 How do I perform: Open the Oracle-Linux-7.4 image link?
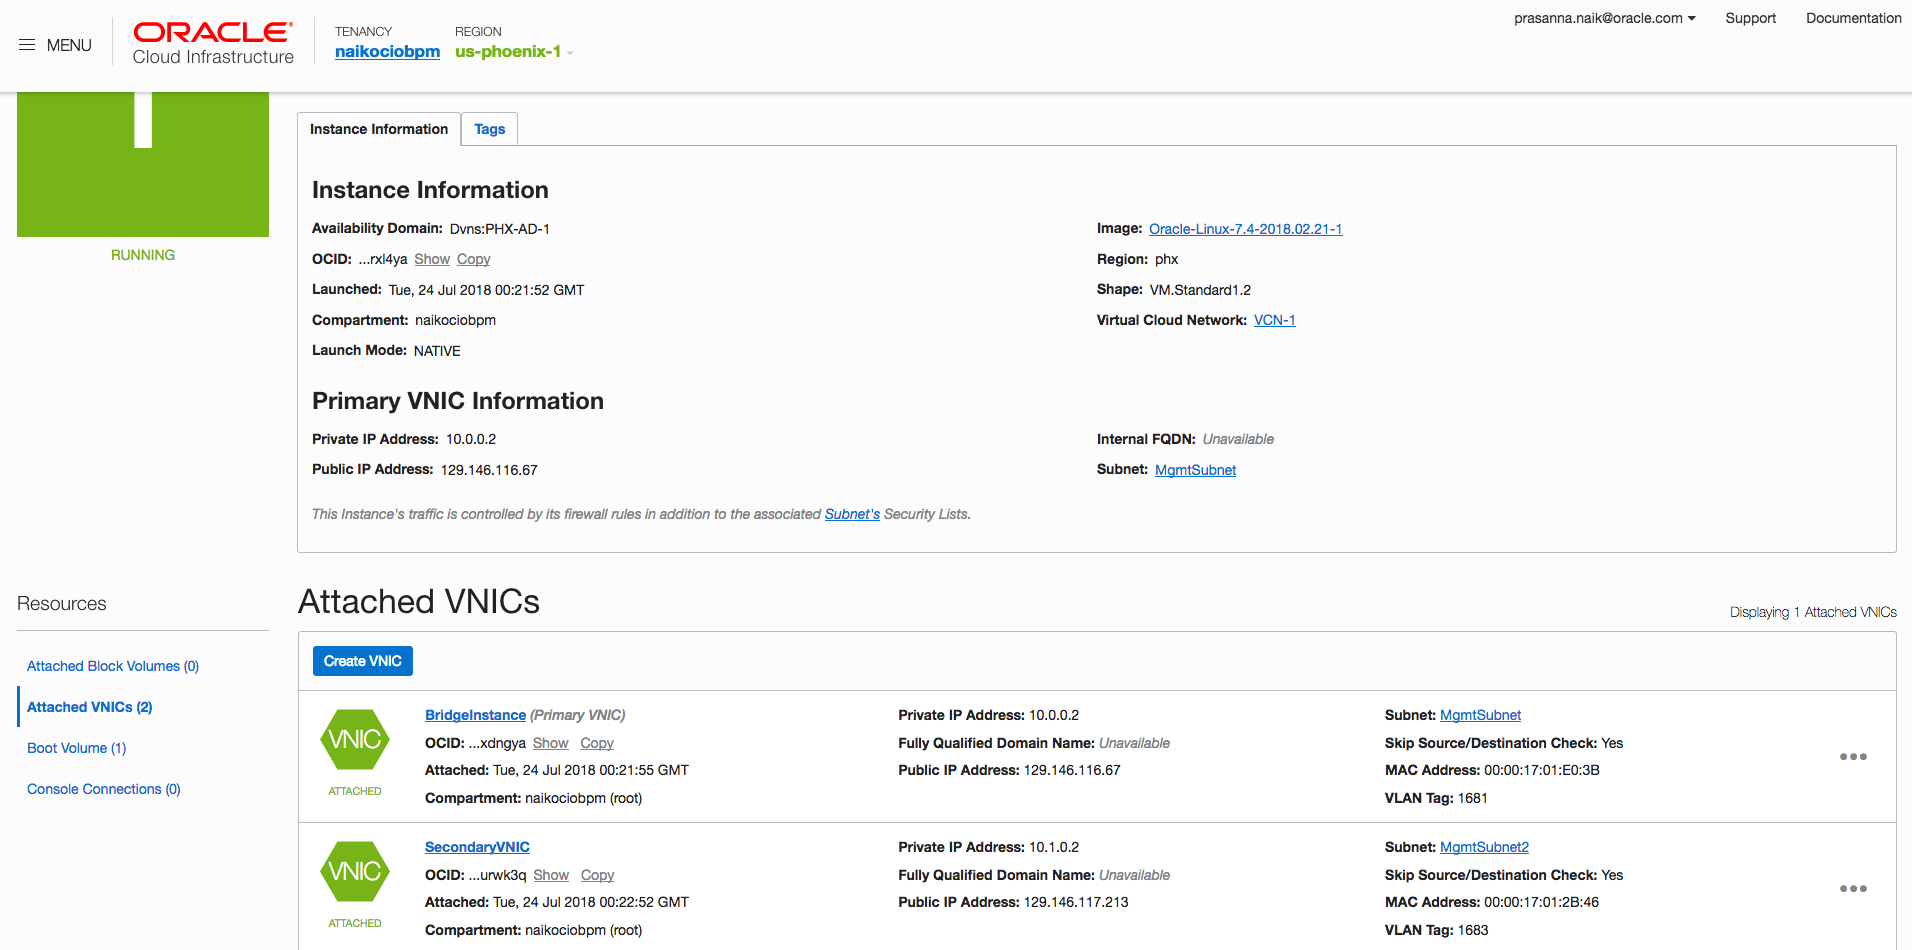[x=1245, y=230]
